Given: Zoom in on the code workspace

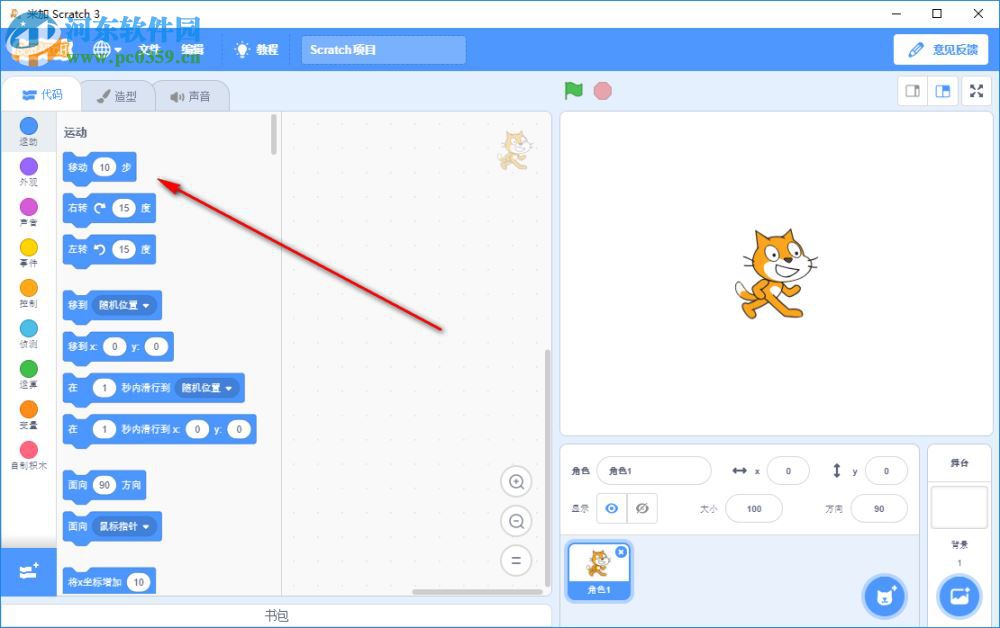Looking at the screenshot, I should click(x=516, y=481).
